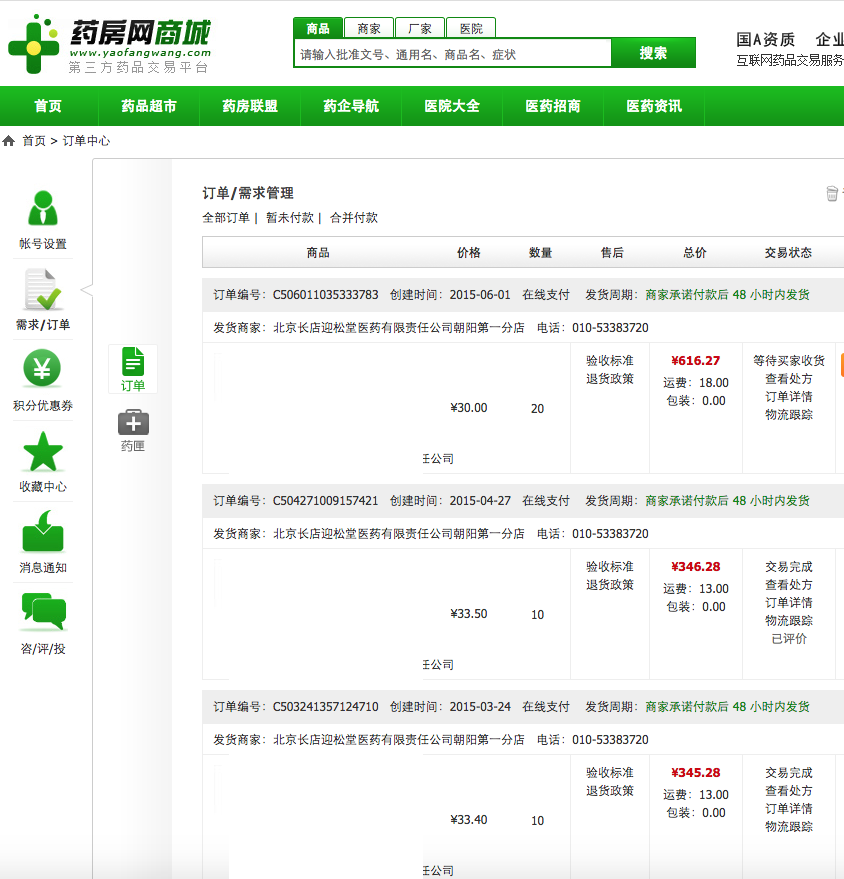Click order number C506011035333783
844x879 pixels.
[x=325, y=294]
